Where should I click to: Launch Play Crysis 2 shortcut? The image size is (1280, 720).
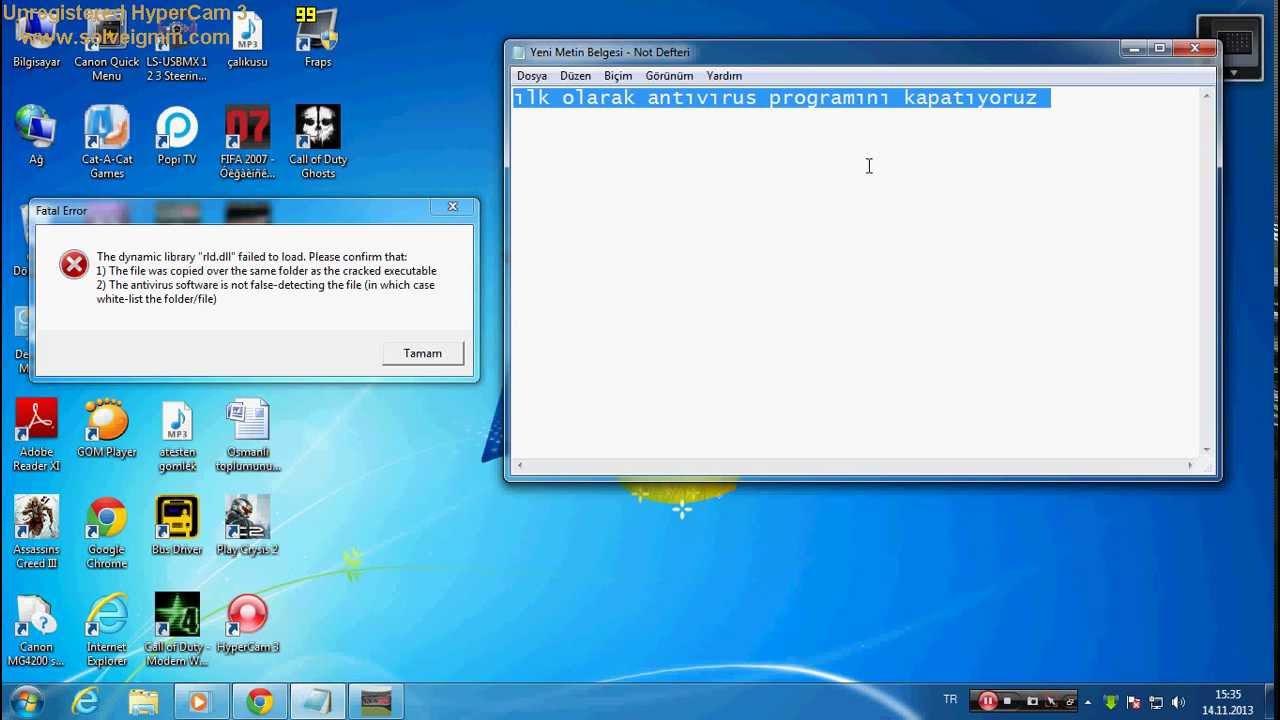[247, 526]
